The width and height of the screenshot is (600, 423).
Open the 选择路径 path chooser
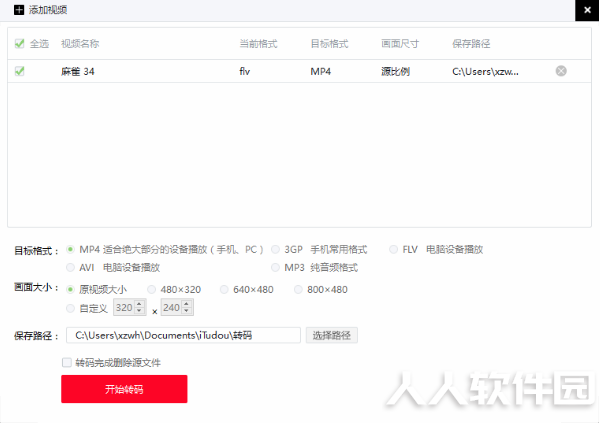(x=332, y=335)
